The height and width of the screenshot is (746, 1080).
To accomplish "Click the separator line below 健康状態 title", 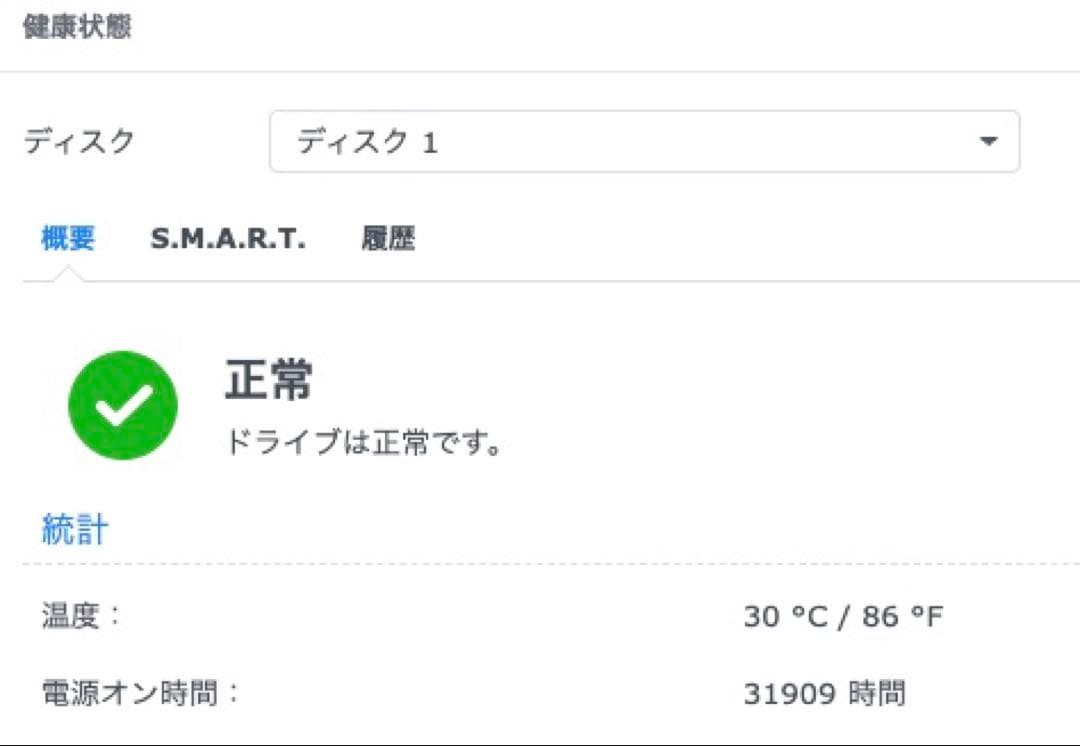I will tap(540, 71).
